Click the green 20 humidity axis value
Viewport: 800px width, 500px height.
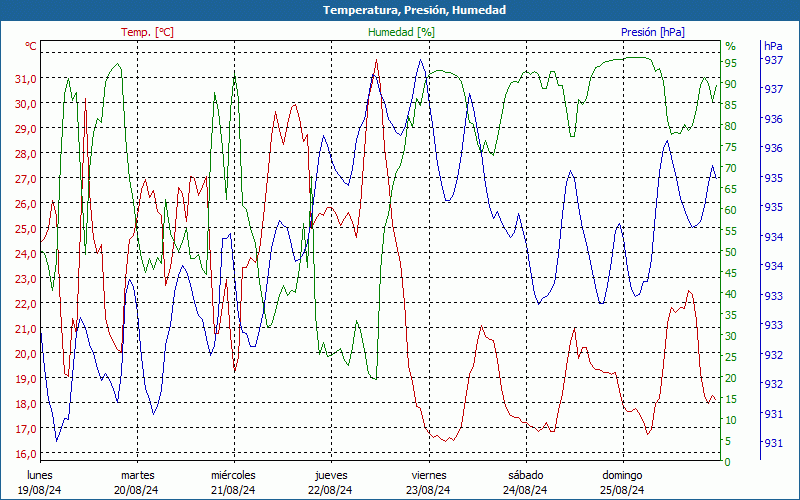point(731,378)
